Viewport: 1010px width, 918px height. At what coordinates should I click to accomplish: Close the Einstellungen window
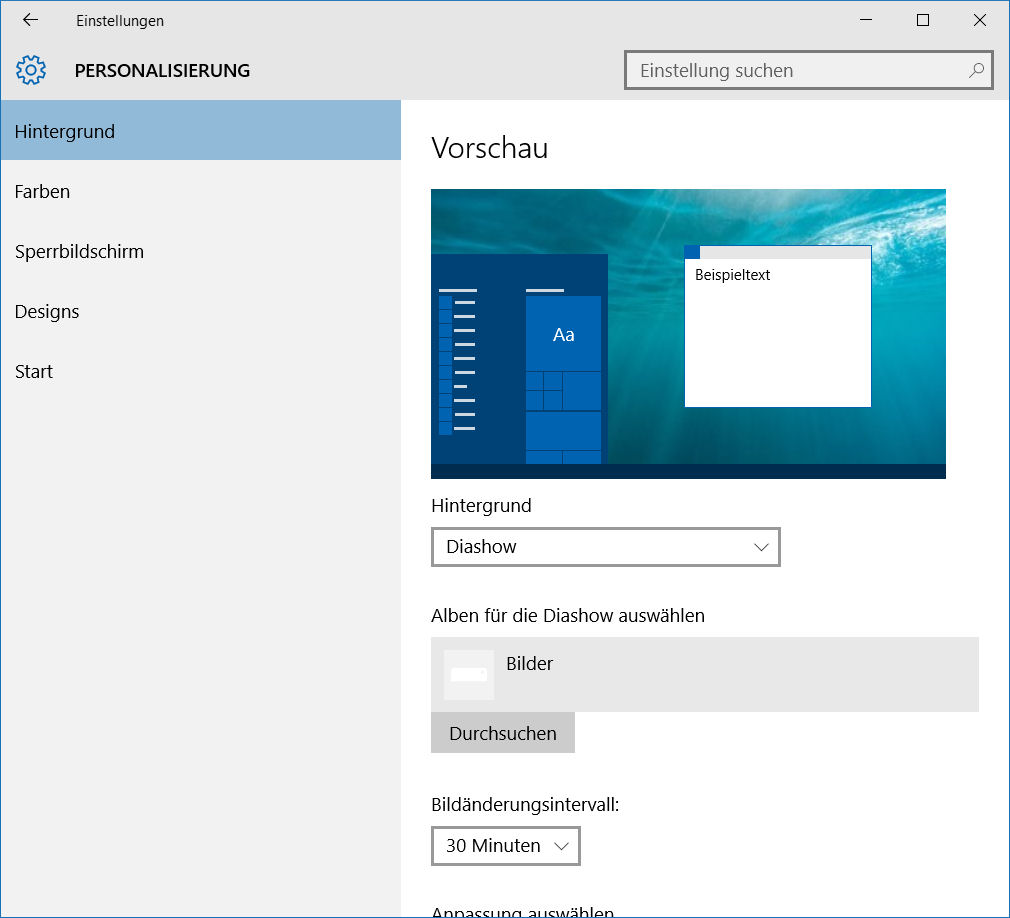point(980,20)
